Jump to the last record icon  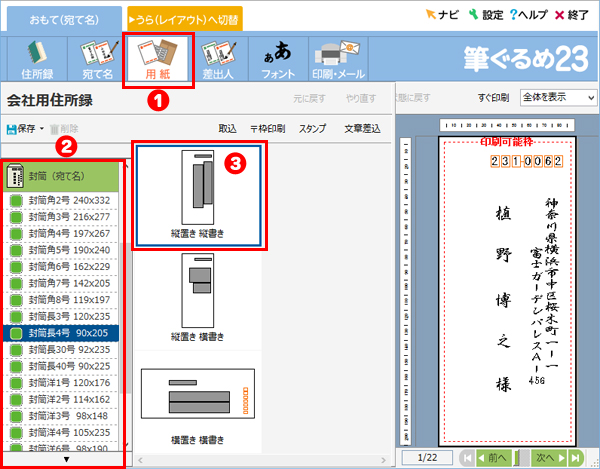coord(575,457)
